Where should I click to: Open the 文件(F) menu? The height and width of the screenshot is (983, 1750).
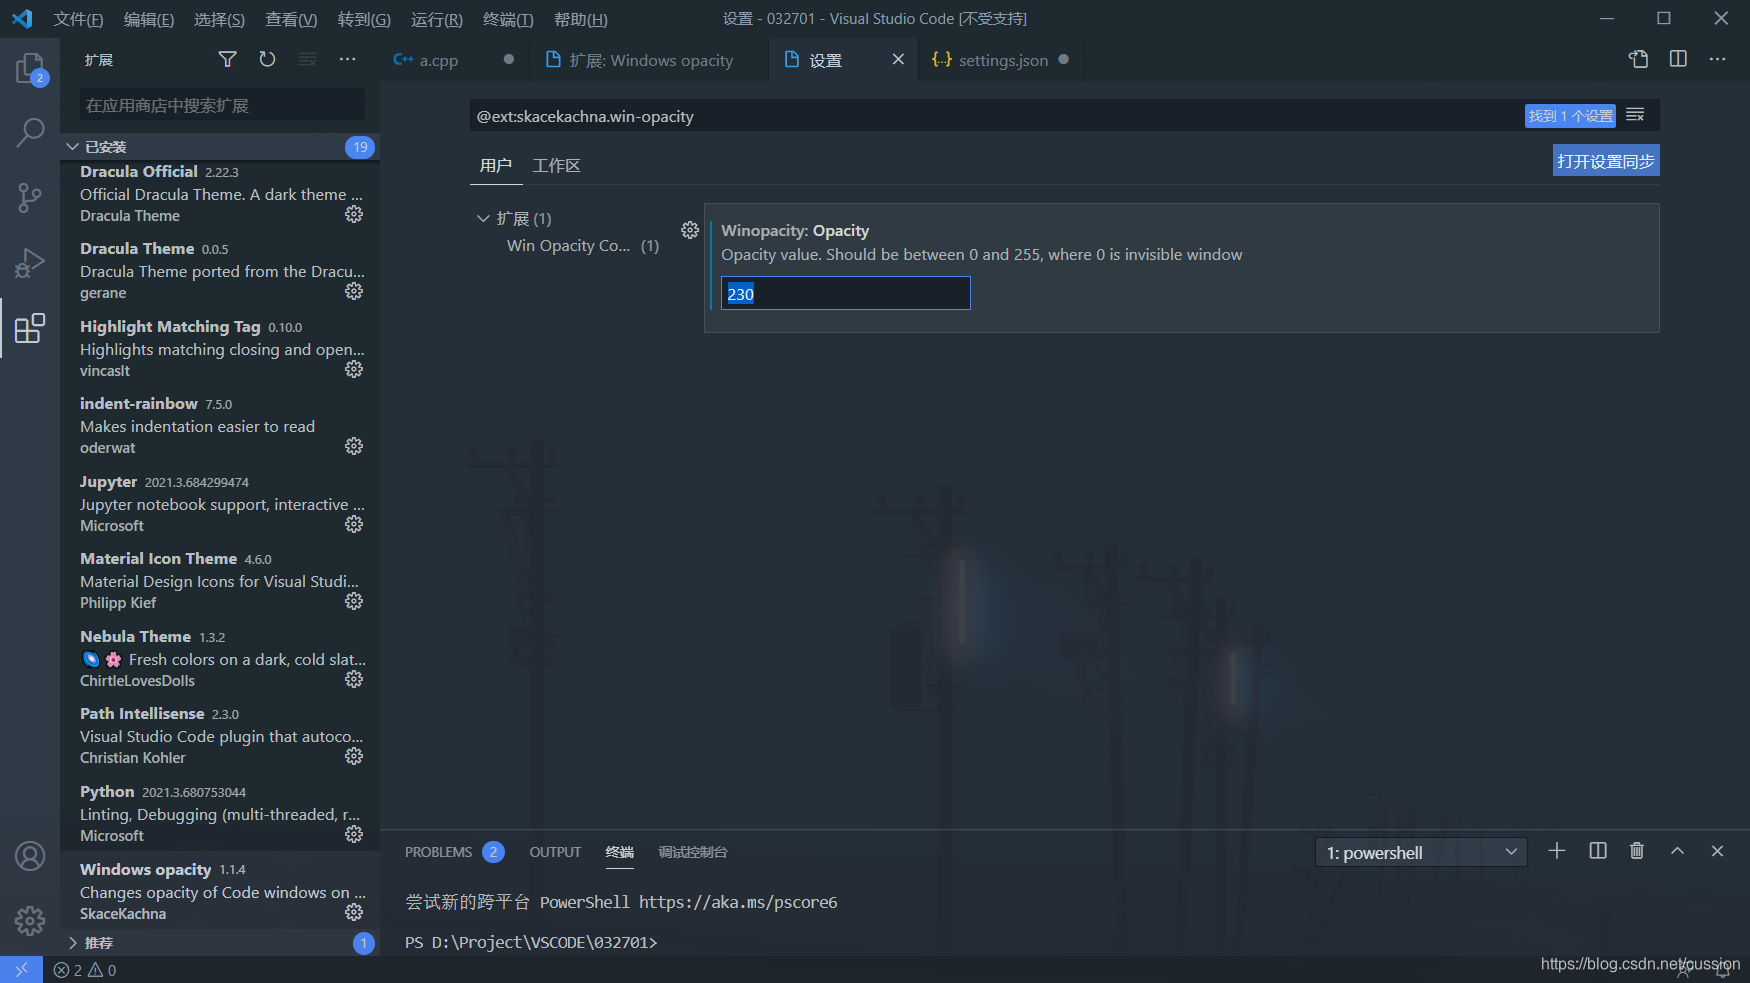pos(78,19)
